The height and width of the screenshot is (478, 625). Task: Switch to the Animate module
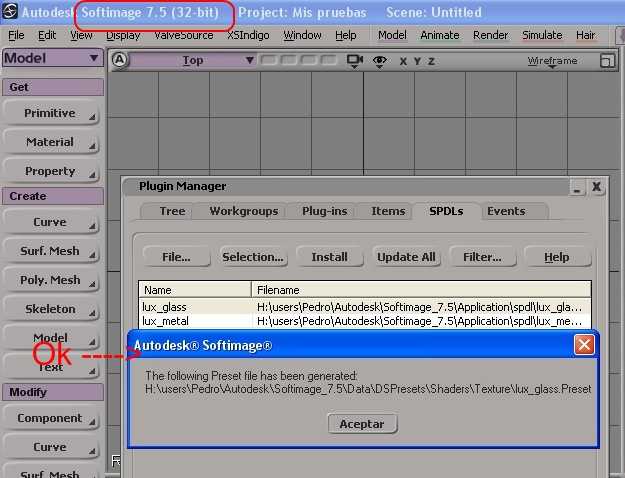coord(440,35)
